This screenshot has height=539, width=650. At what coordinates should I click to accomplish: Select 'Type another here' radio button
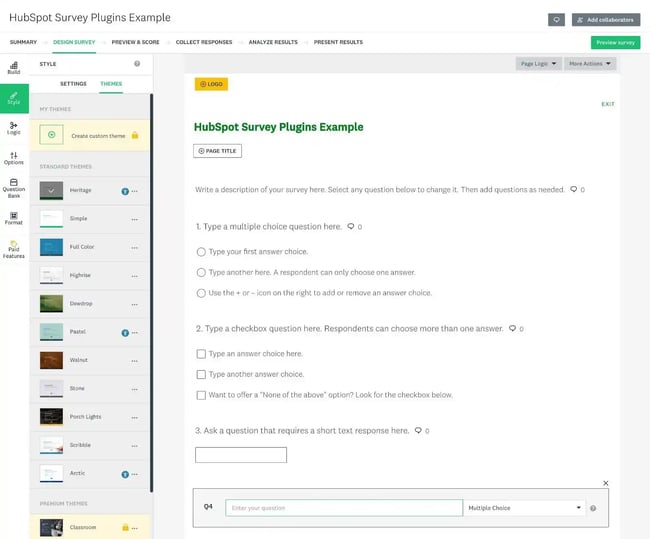click(201, 272)
